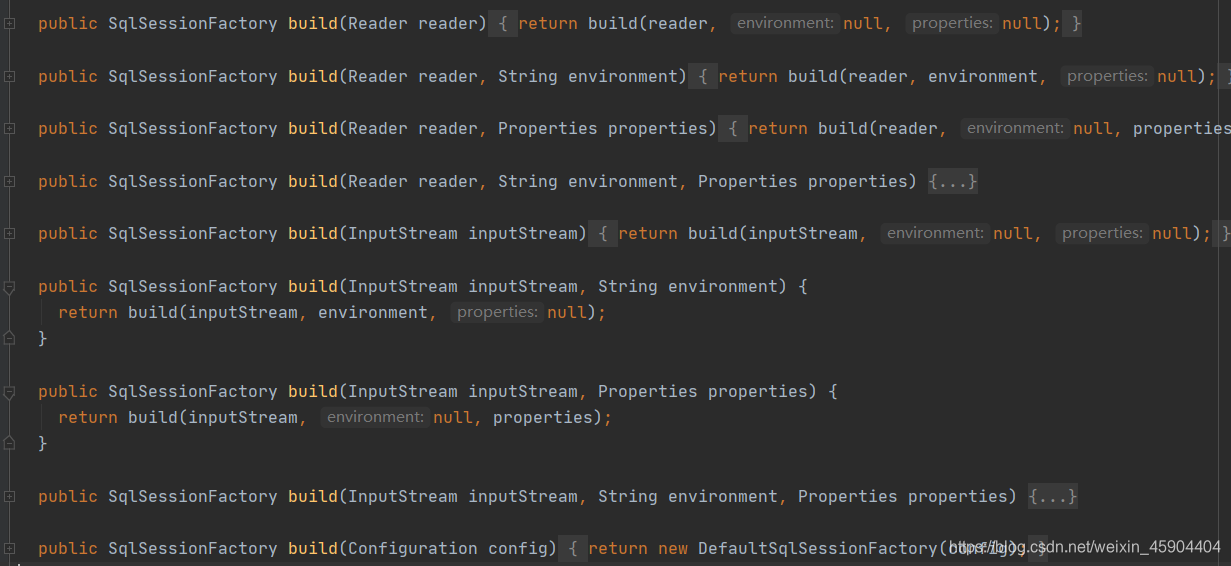Expand gutter fold of build(Configuration config) method

coord(9,549)
